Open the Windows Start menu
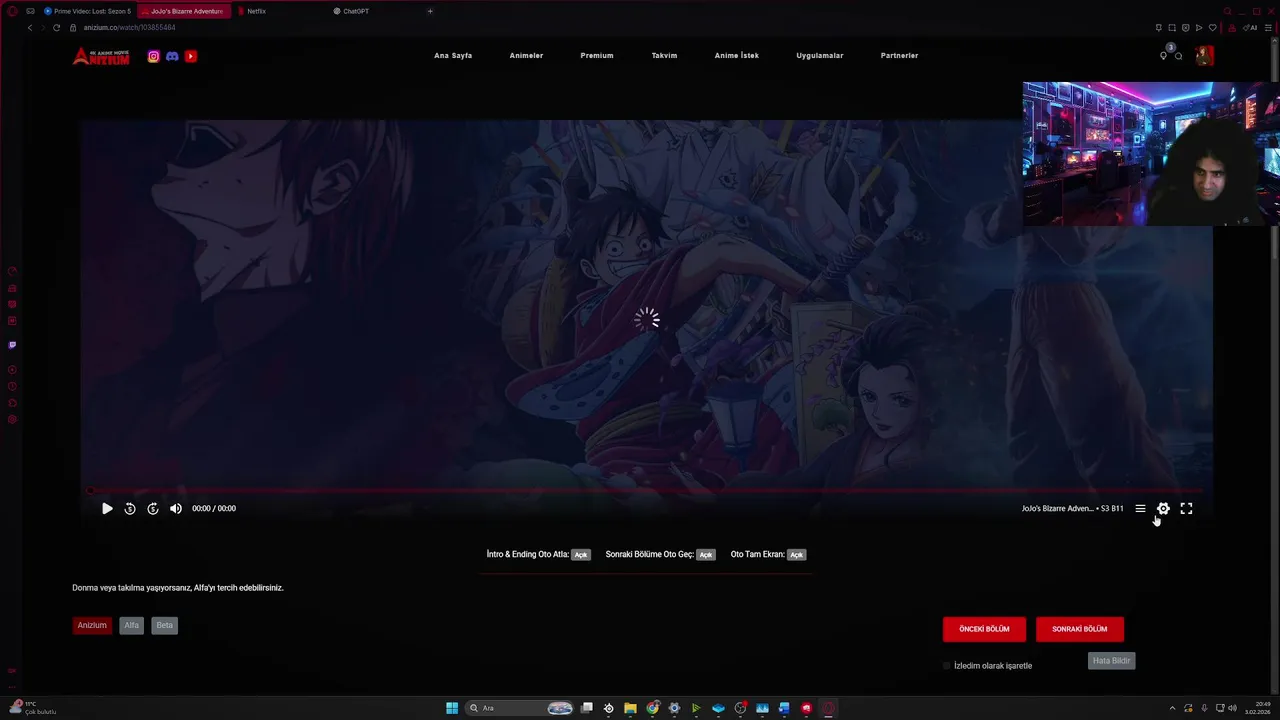This screenshot has height=720, width=1280. point(452,708)
